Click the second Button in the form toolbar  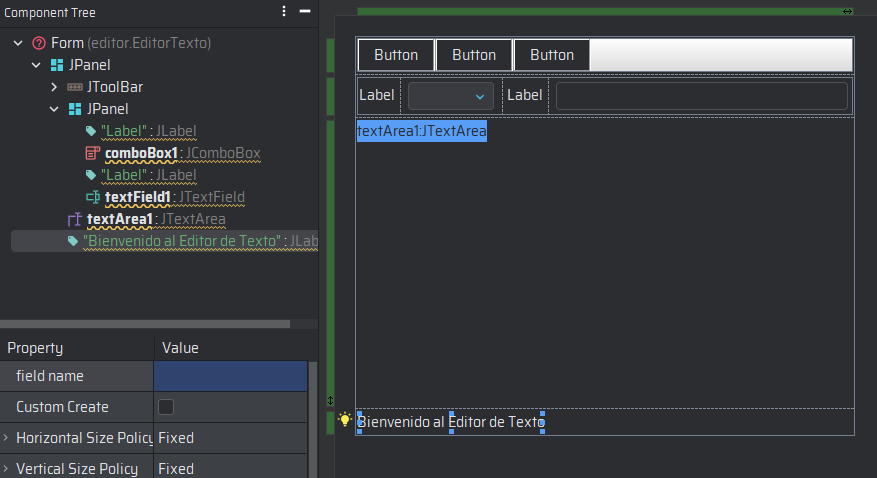(474, 55)
